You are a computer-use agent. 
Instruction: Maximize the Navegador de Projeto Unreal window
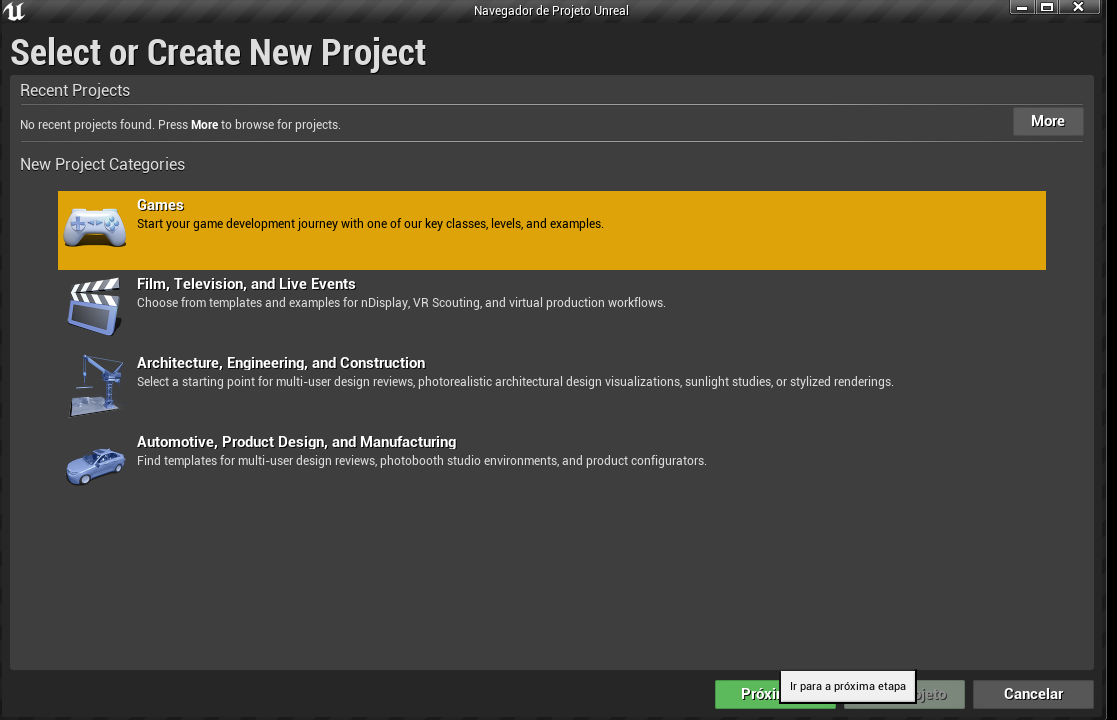click(1046, 7)
